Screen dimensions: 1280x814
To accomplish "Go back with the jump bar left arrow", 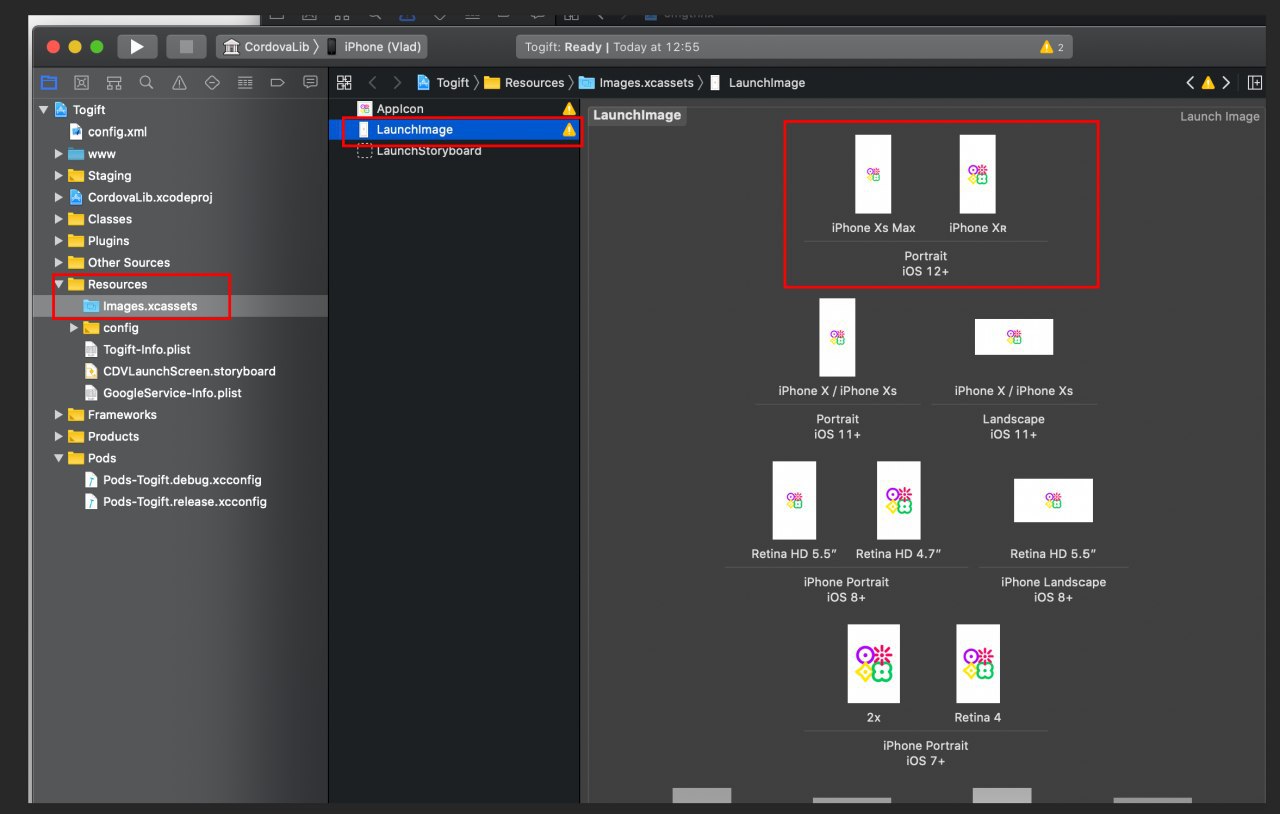I will 372,83.
